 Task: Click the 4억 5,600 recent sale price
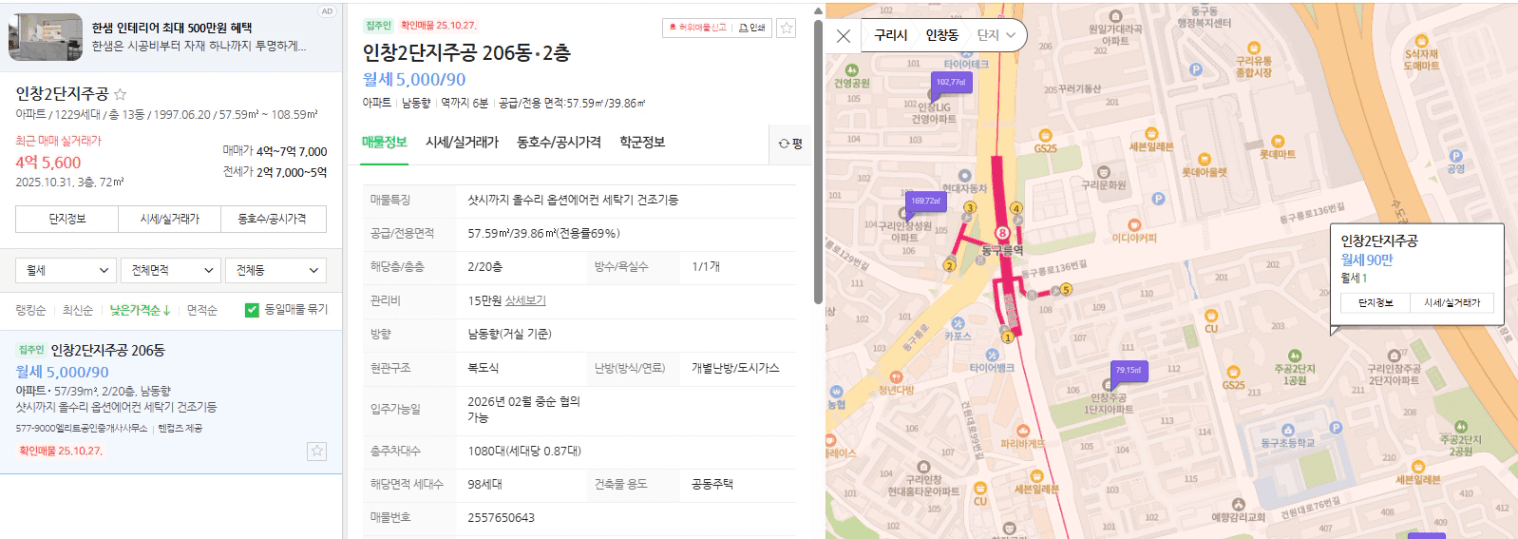pyautogui.click(x=49, y=162)
